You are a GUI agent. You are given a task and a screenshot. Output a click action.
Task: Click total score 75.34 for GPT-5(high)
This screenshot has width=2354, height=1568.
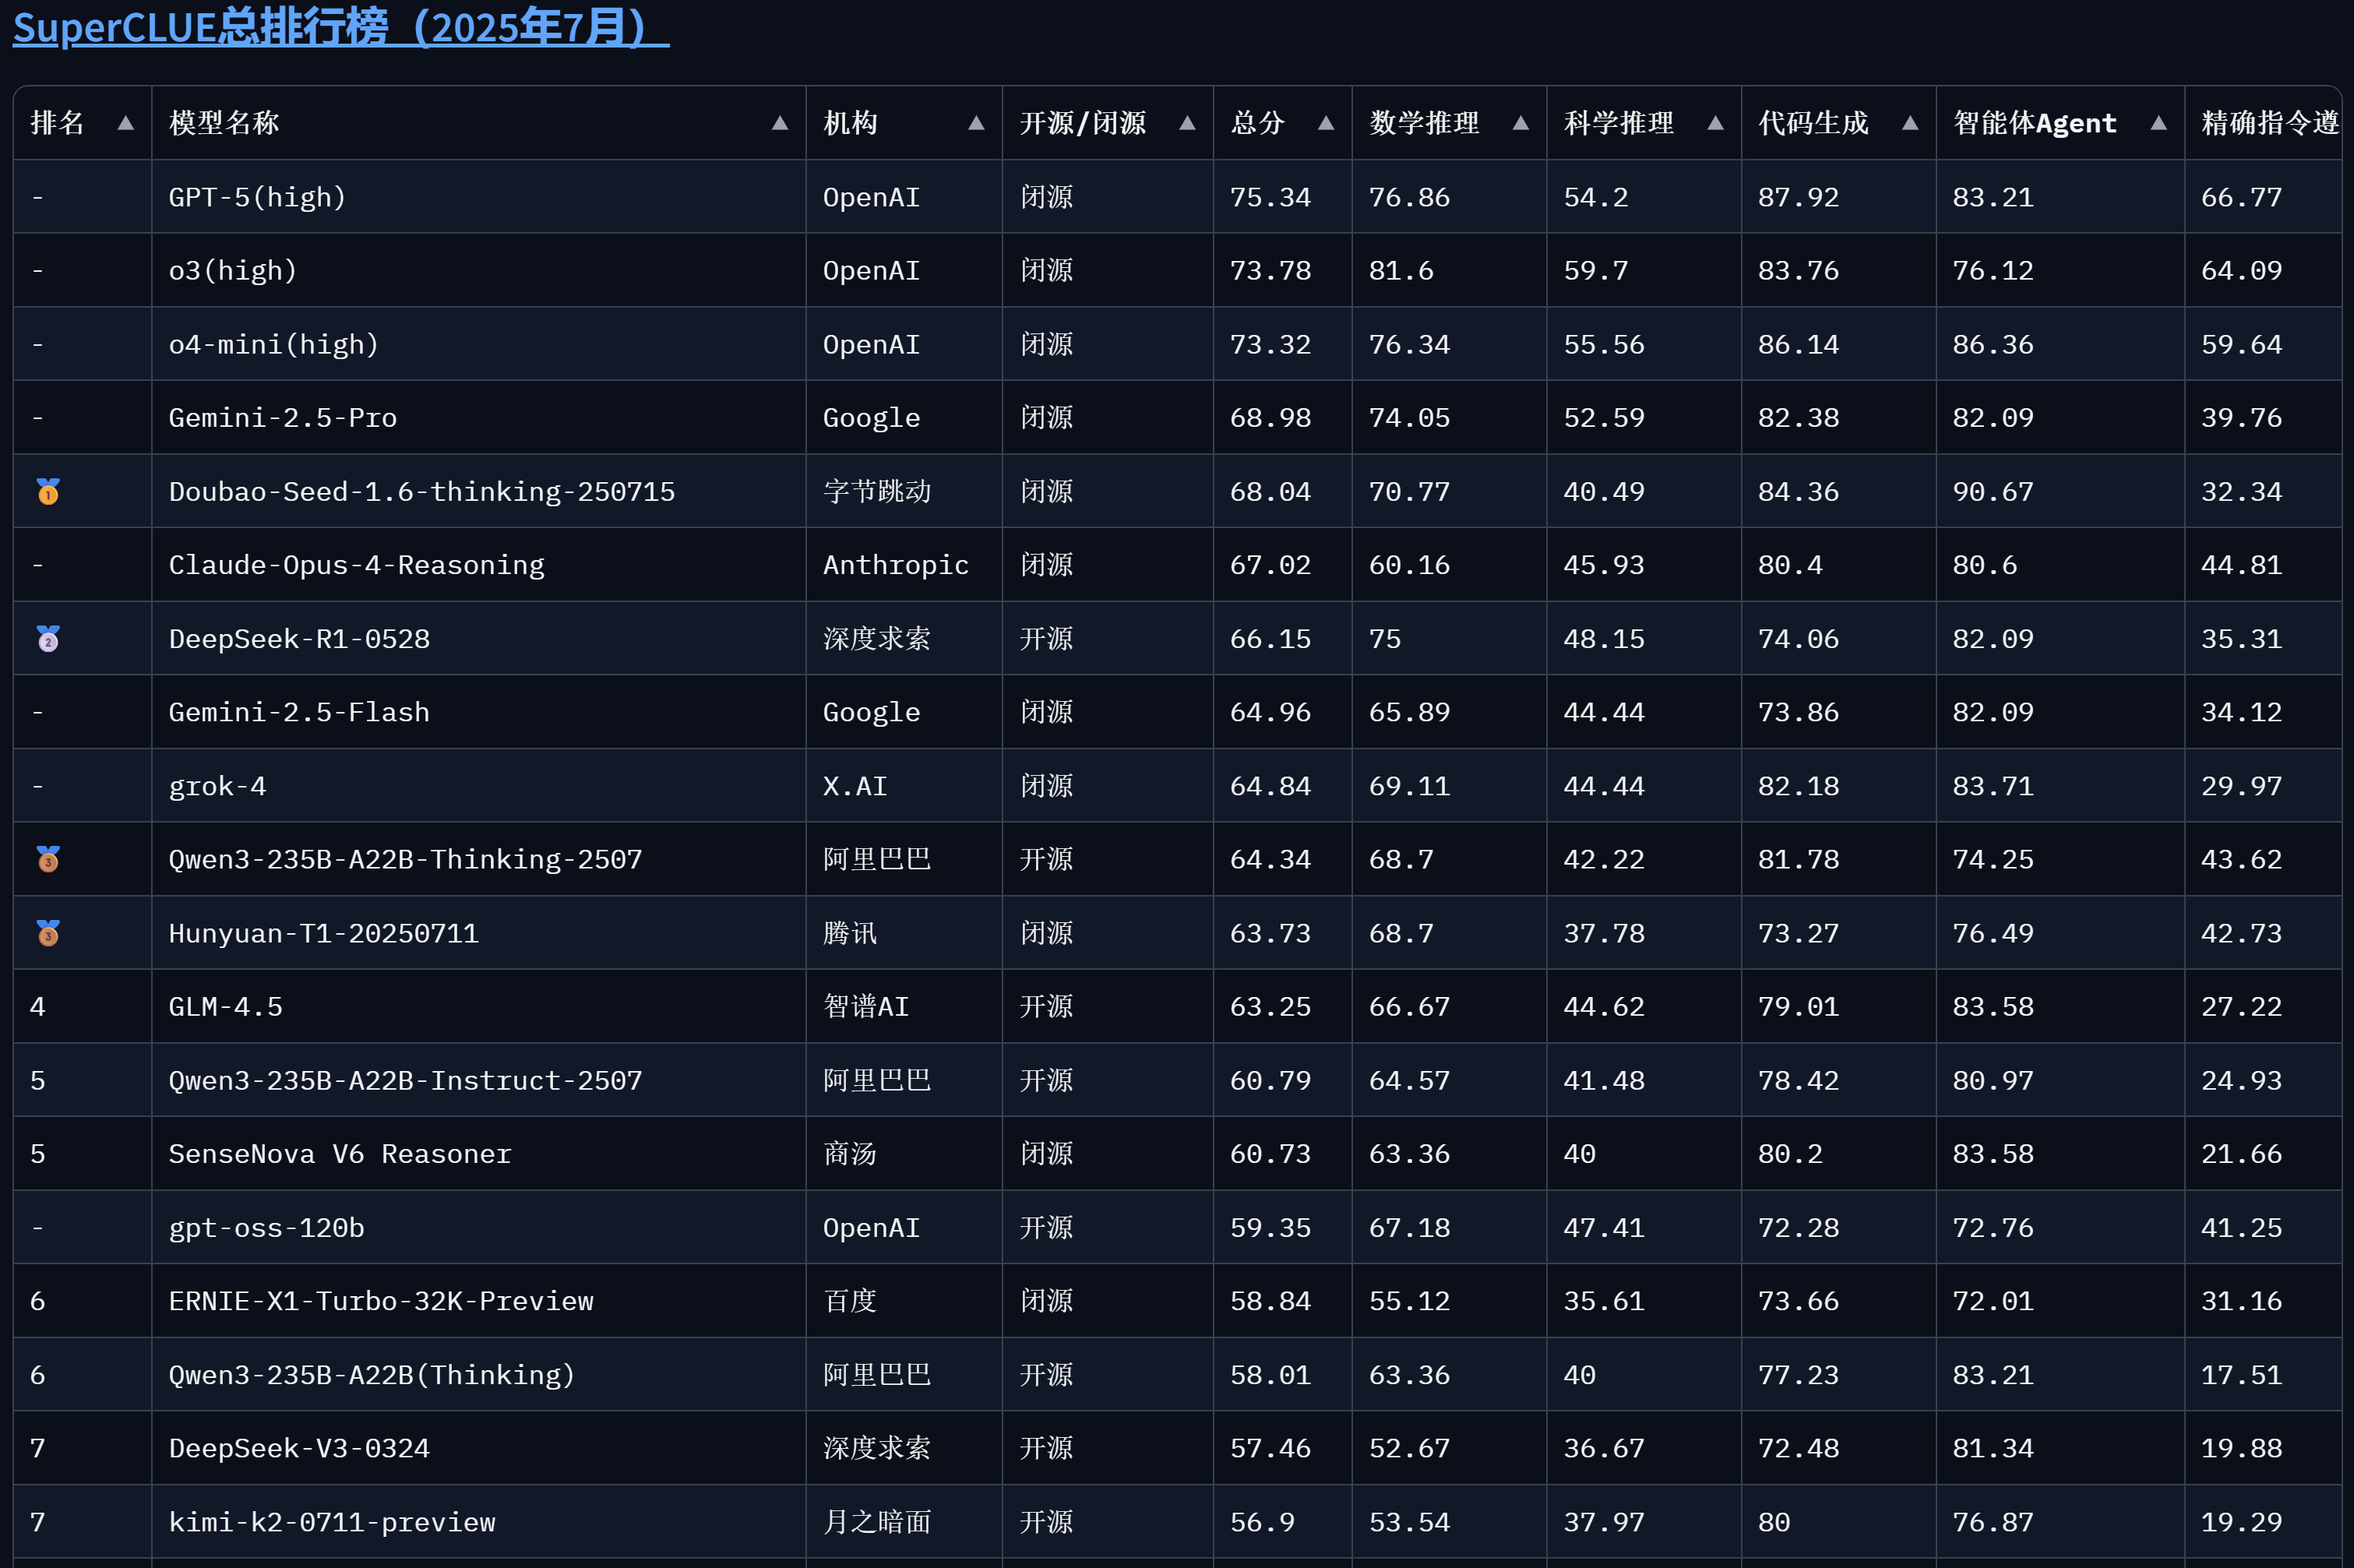tap(1270, 197)
